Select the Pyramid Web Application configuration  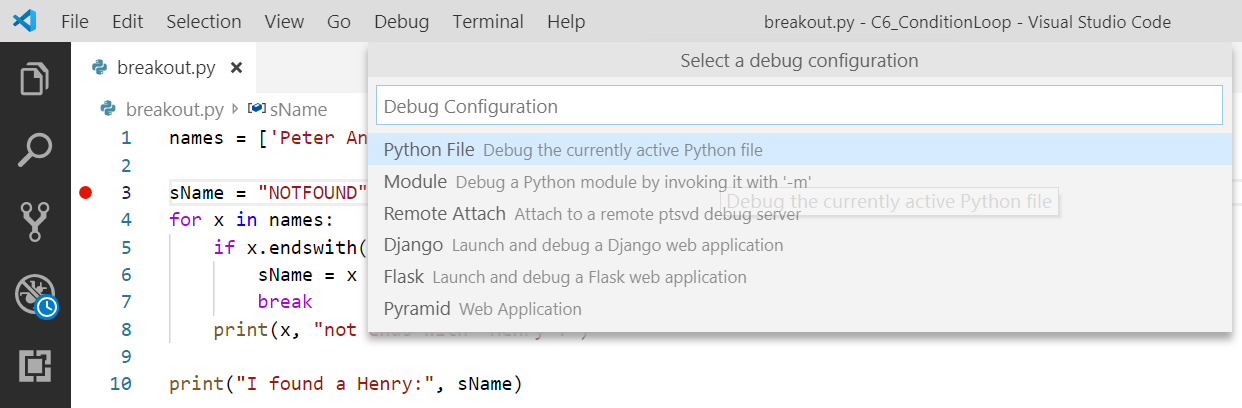pyautogui.click(x=800, y=309)
